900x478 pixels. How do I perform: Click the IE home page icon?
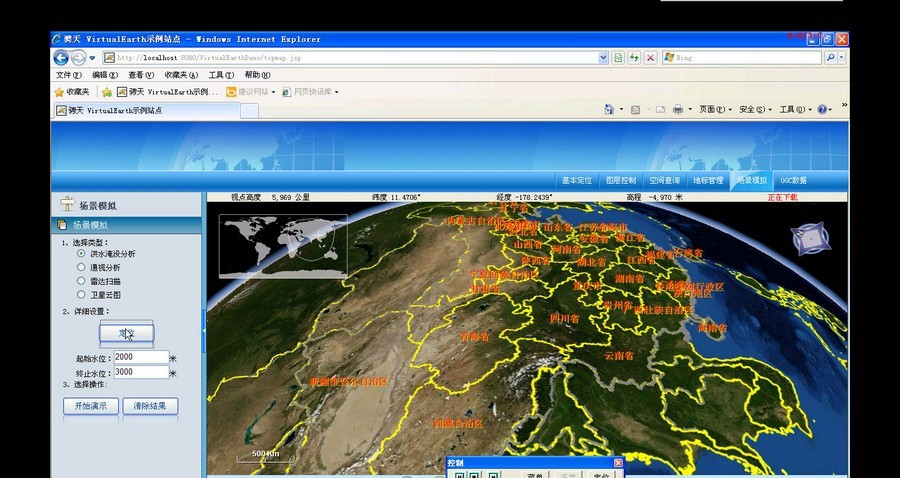pos(606,109)
